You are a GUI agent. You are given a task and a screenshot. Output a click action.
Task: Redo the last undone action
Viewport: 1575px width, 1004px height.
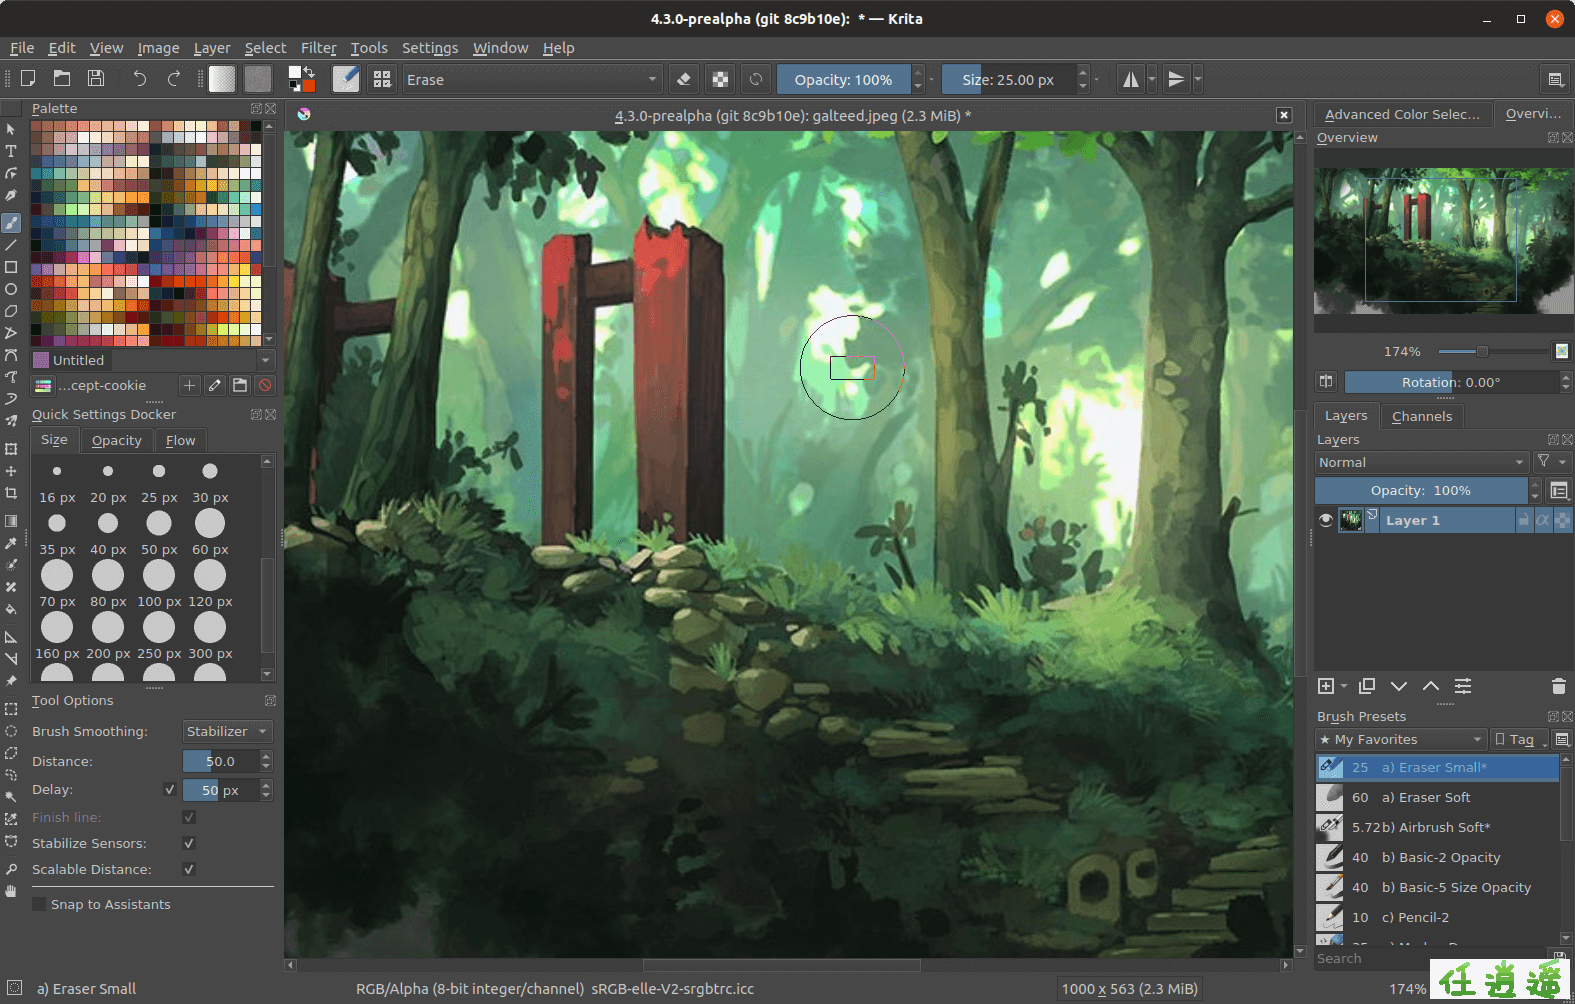174,79
